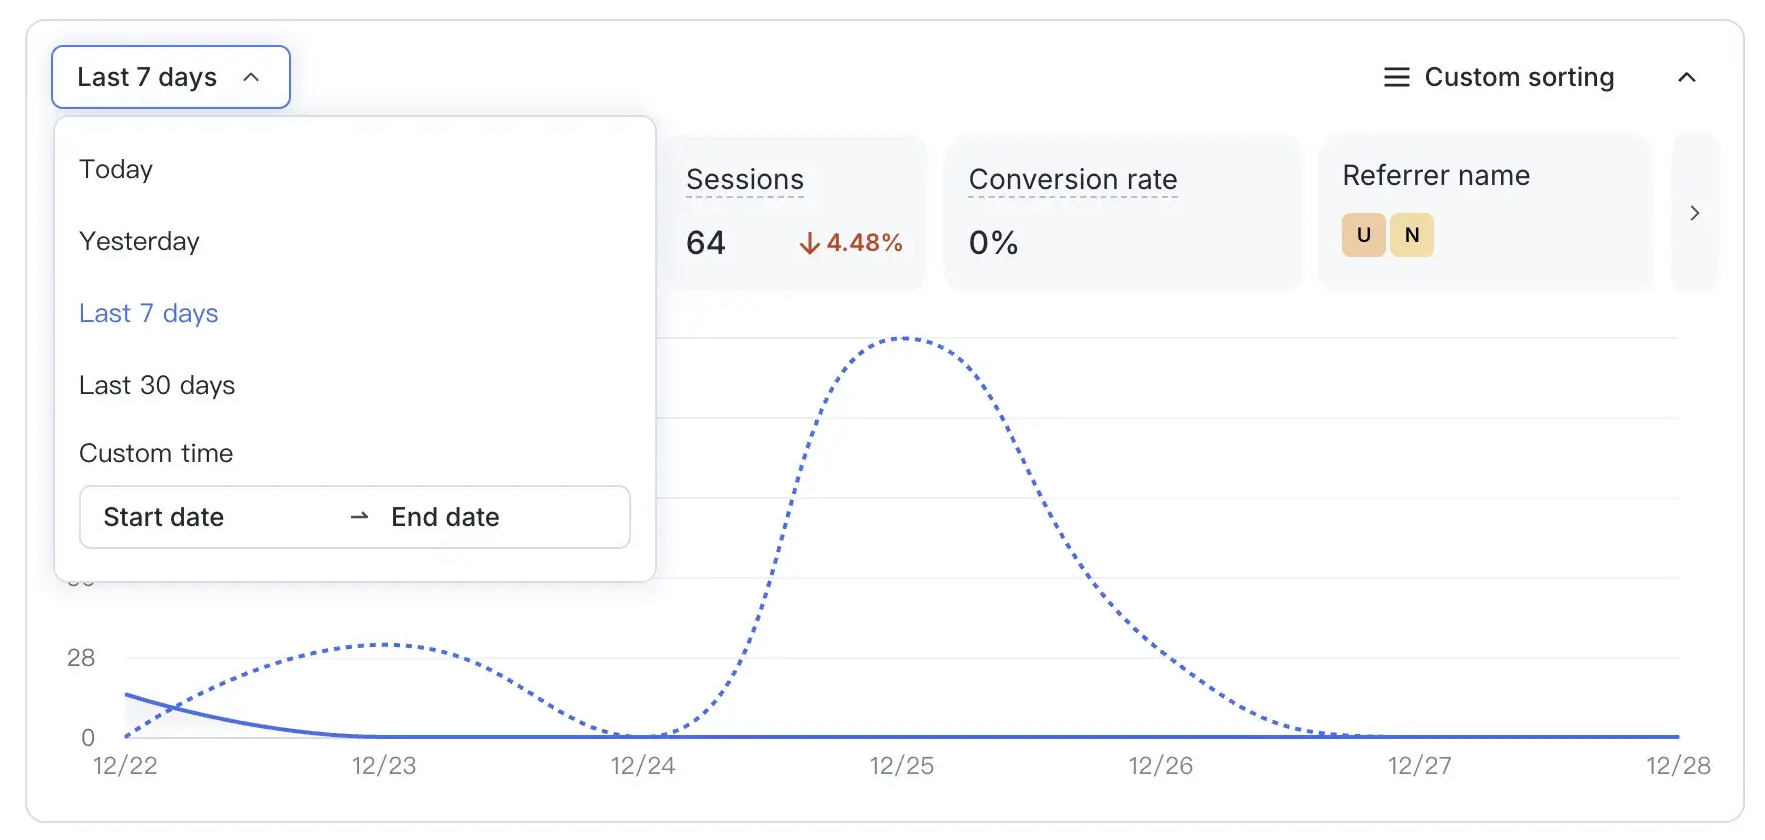Viewport: 1765px width, 840px height.
Task: Open Custom sorting options
Action: click(x=1518, y=77)
